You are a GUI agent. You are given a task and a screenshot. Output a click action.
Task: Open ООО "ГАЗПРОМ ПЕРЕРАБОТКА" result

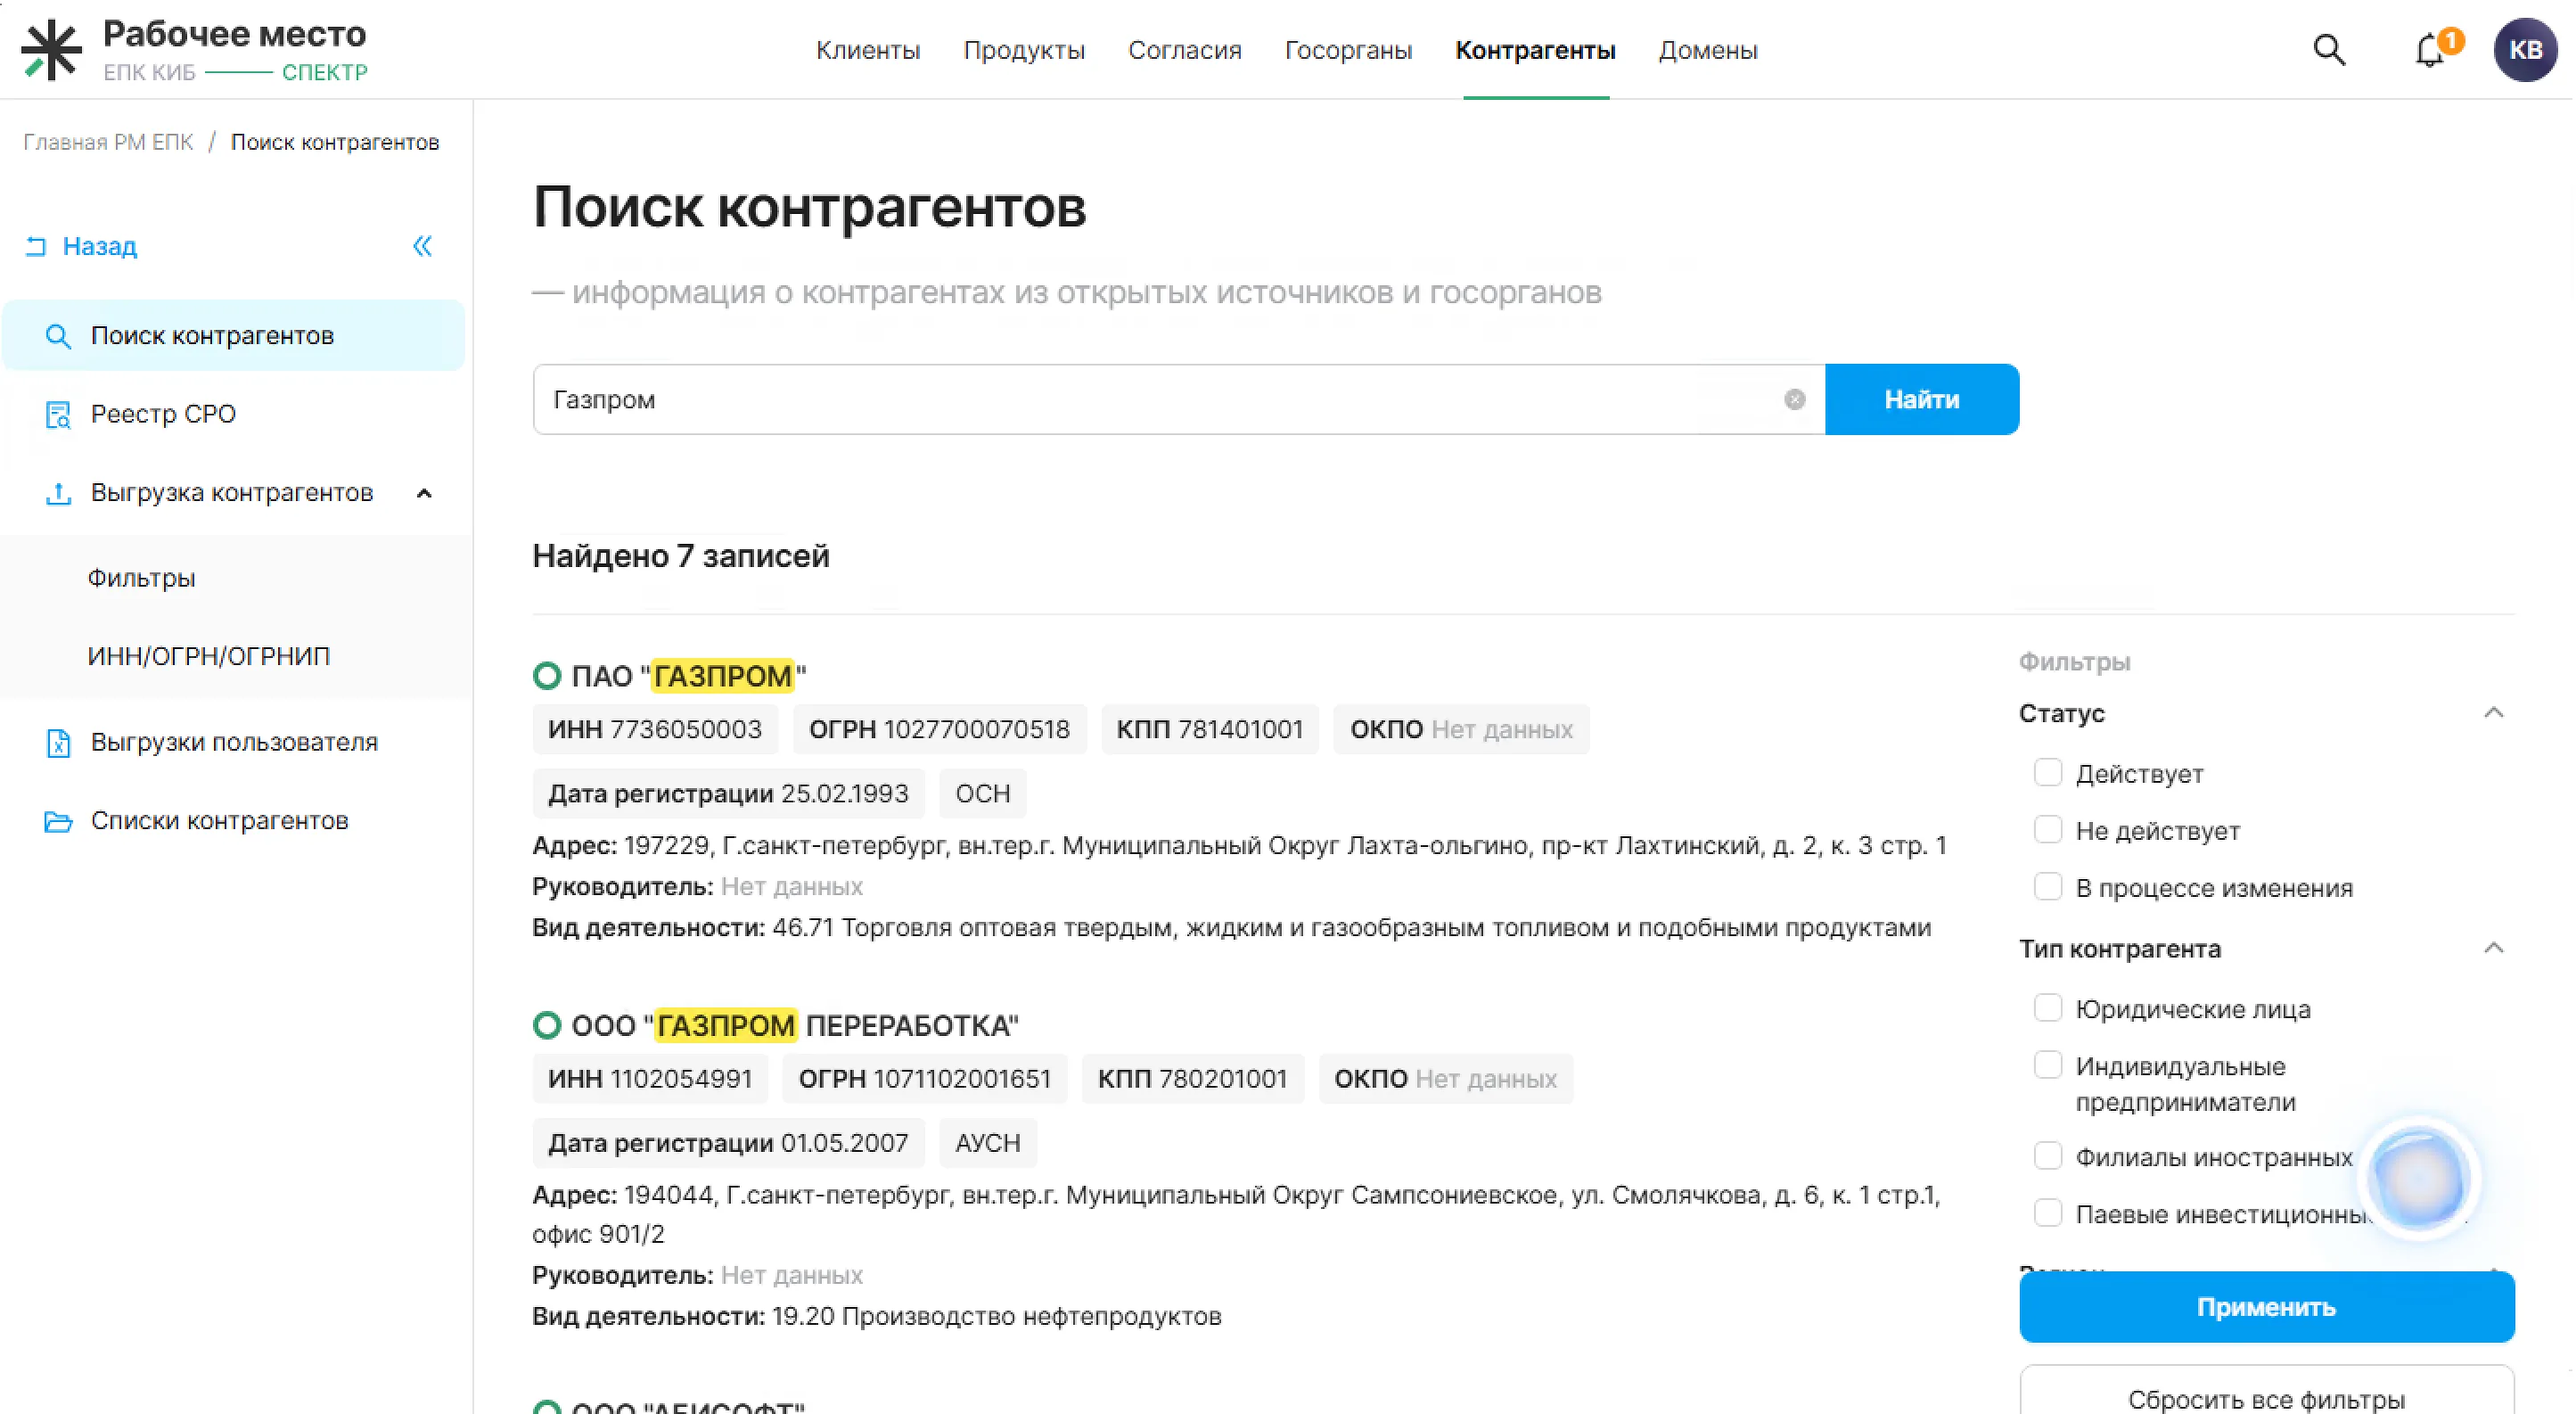point(795,1025)
